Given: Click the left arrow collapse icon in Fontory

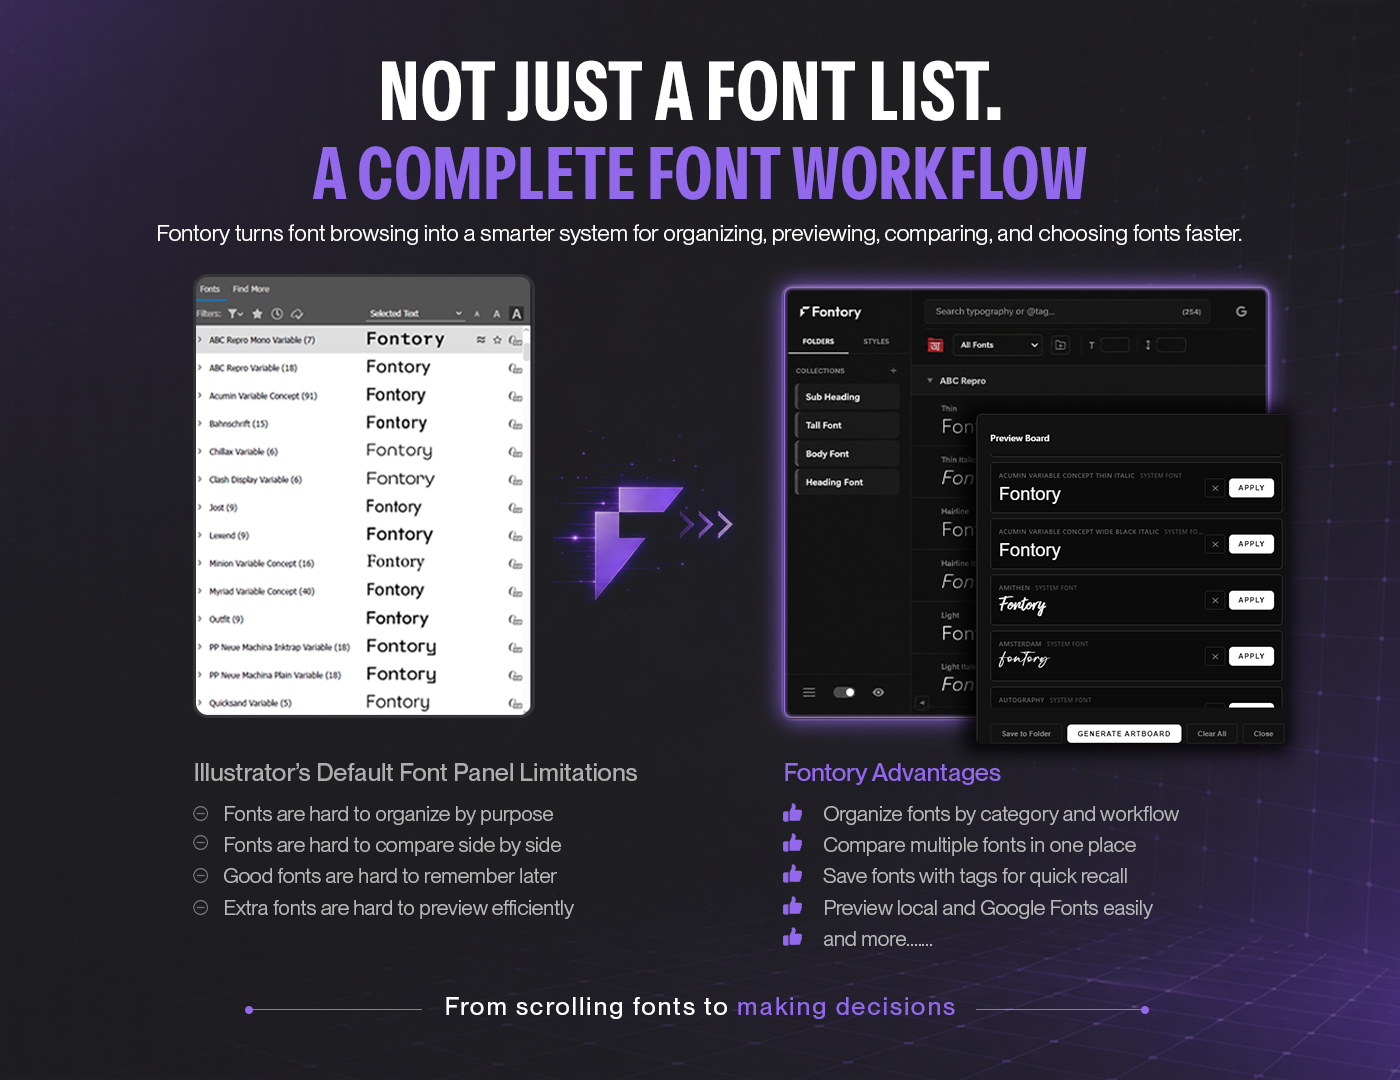Looking at the screenshot, I should (922, 702).
